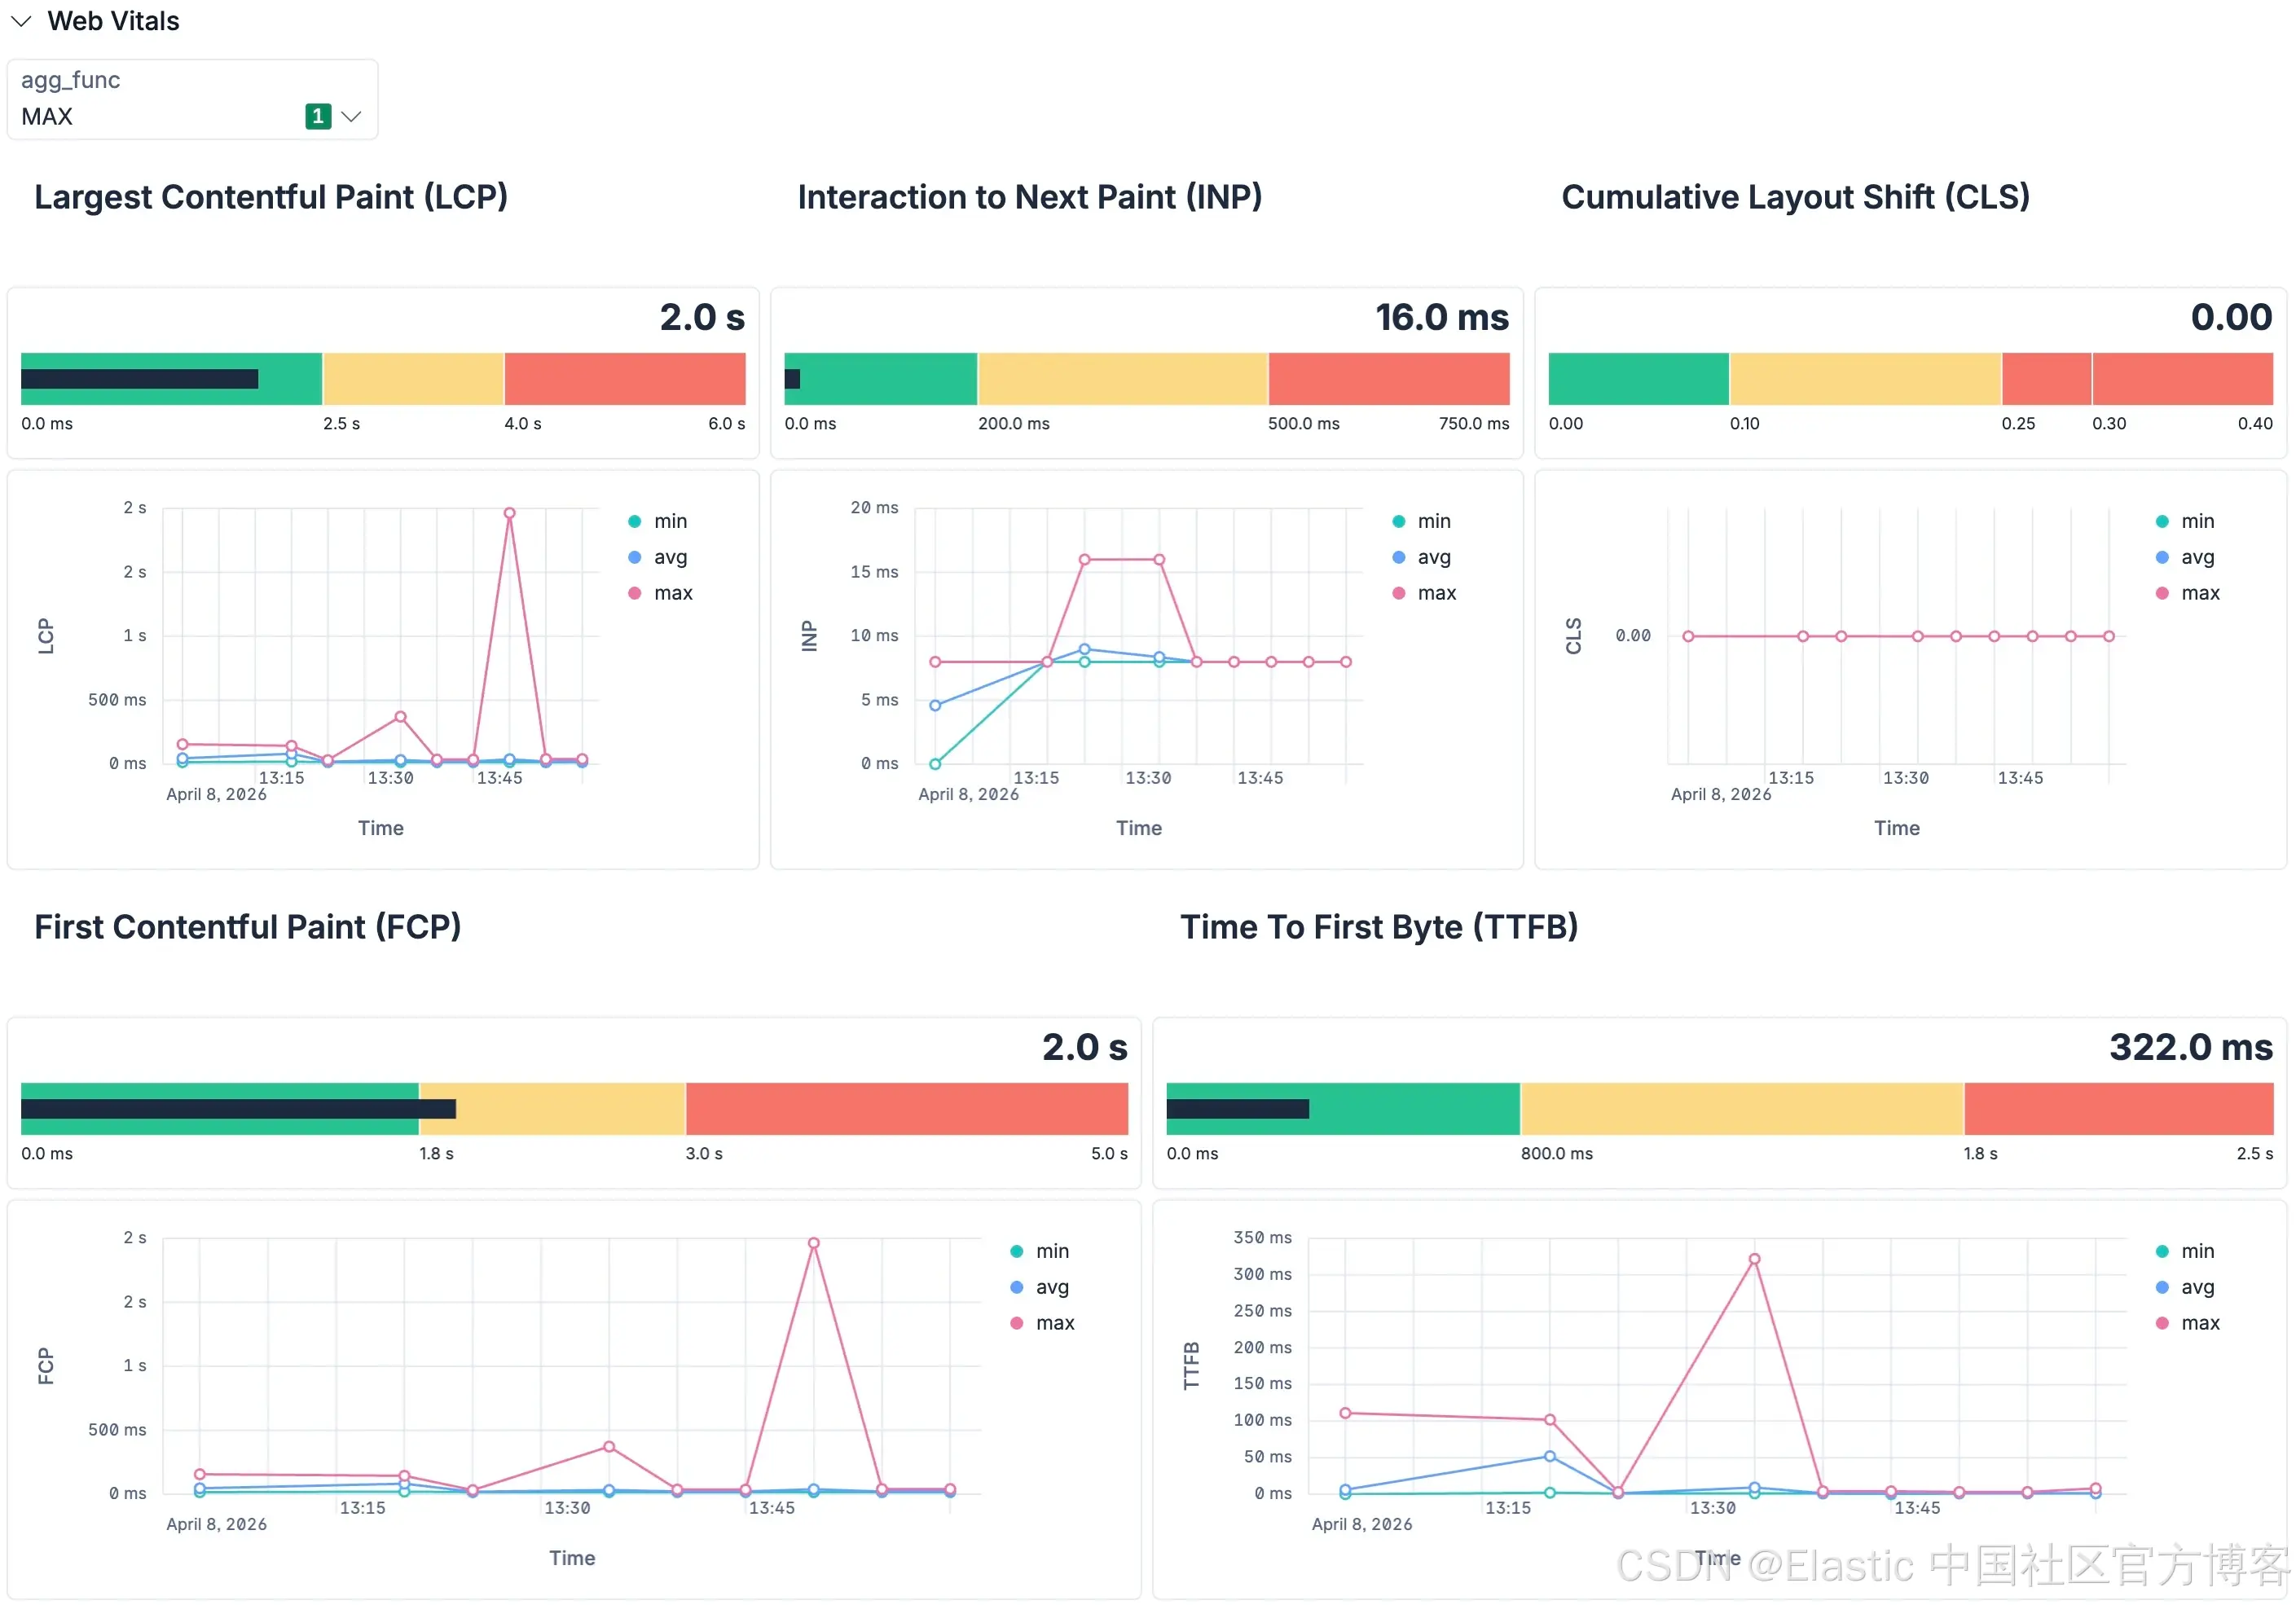Viewport: 2296px width, 1605px height.
Task: Open the agg_func MAX dropdown arrow
Action: point(351,117)
